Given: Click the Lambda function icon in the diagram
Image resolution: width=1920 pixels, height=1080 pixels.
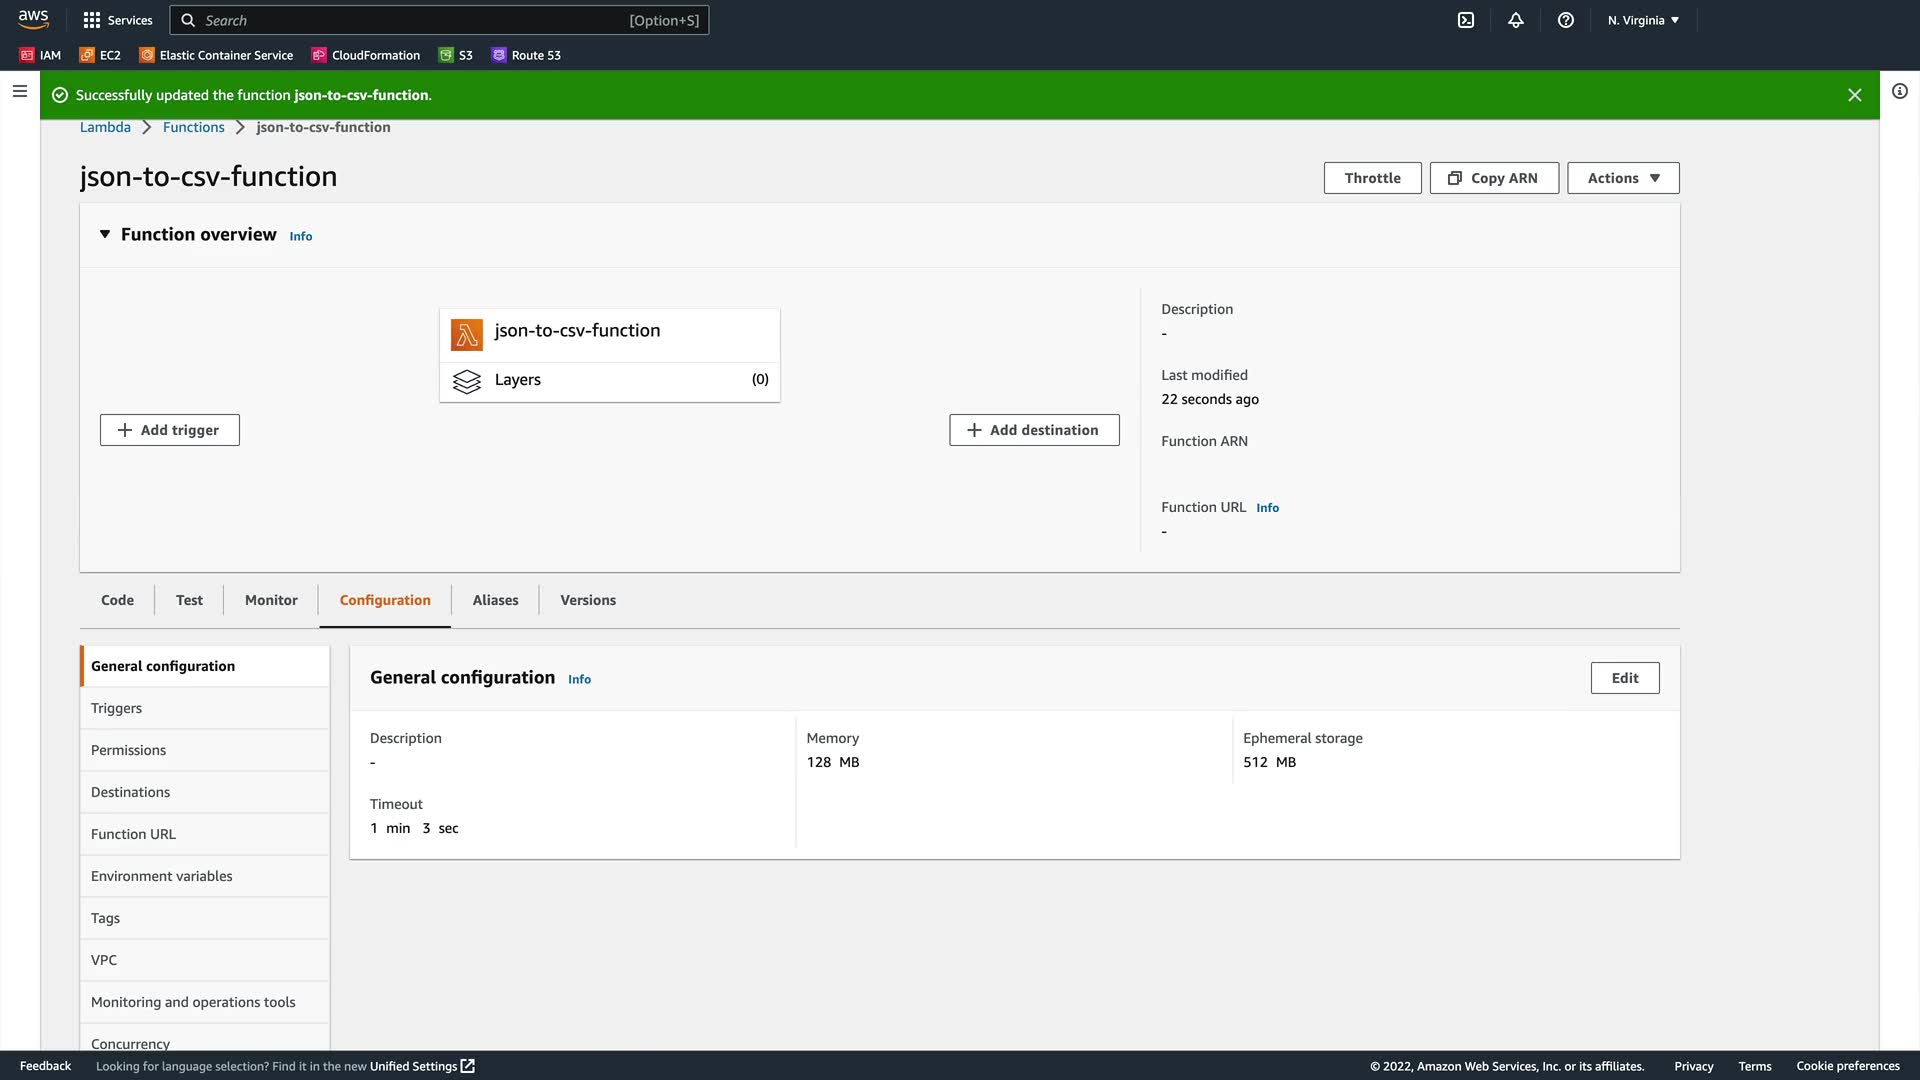Looking at the screenshot, I should pyautogui.click(x=467, y=334).
